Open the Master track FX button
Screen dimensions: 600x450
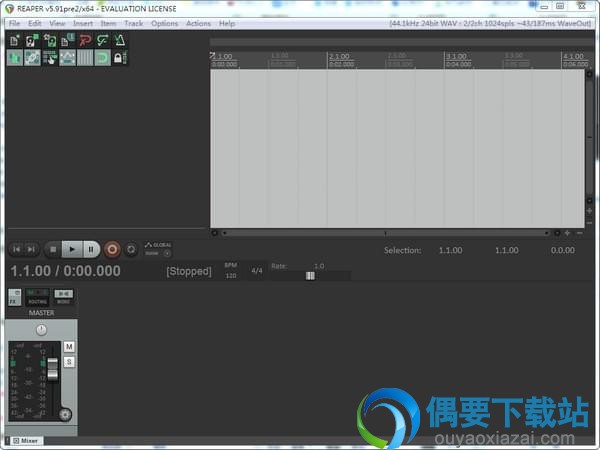click(15, 297)
